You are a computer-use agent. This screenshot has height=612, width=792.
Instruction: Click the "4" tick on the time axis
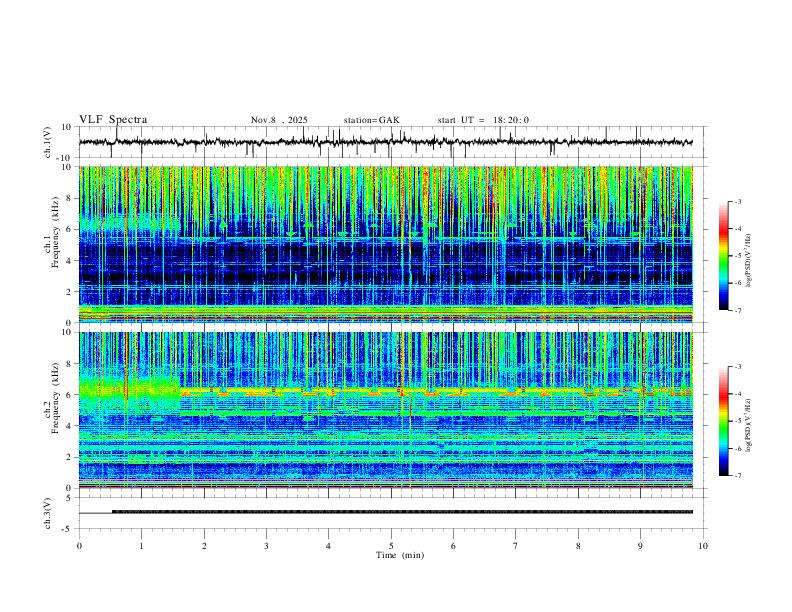[329, 546]
